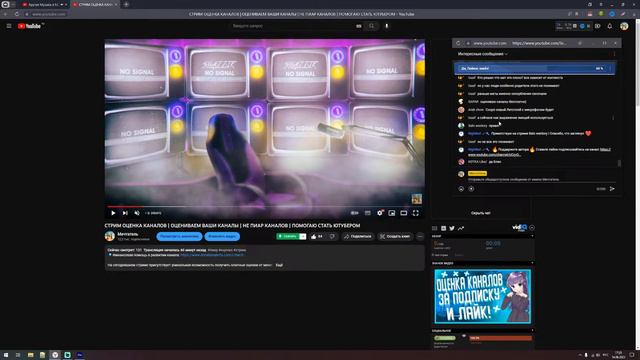Image resolution: width=640 pixels, height=360 pixels.
Task: Collapse the vidIQ video thumbnail section arrow
Action: [x=532, y=263]
